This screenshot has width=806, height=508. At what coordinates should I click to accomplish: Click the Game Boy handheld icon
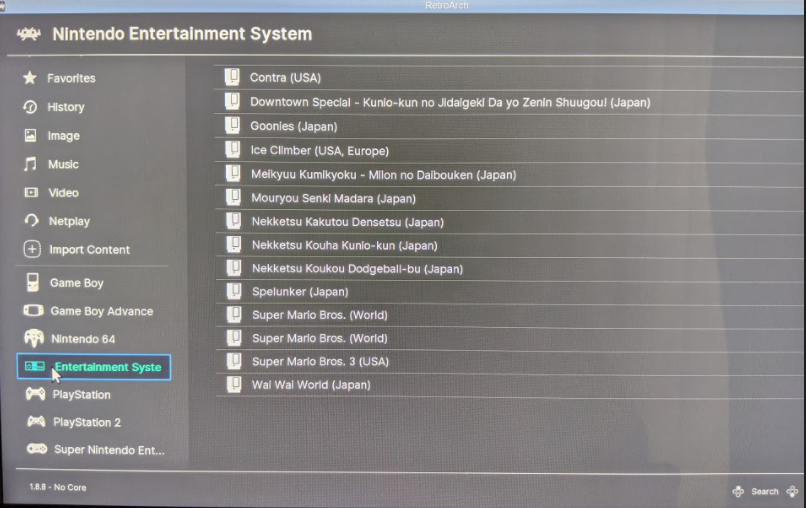coord(32,282)
